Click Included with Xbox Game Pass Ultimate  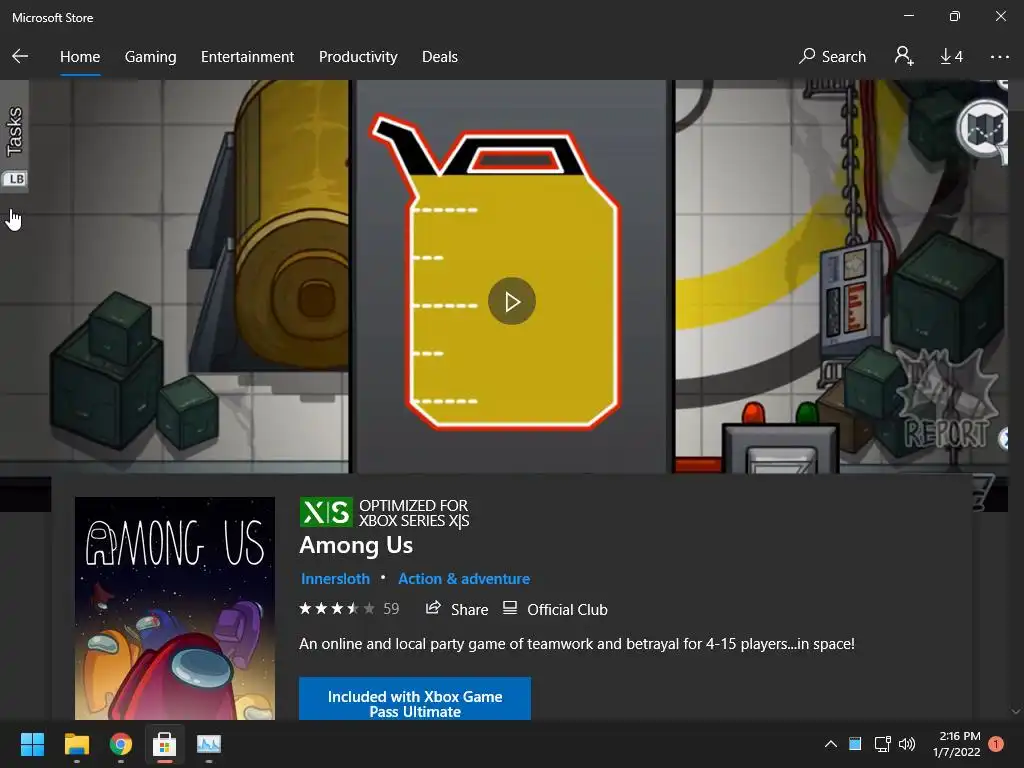(x=415, y=699)
